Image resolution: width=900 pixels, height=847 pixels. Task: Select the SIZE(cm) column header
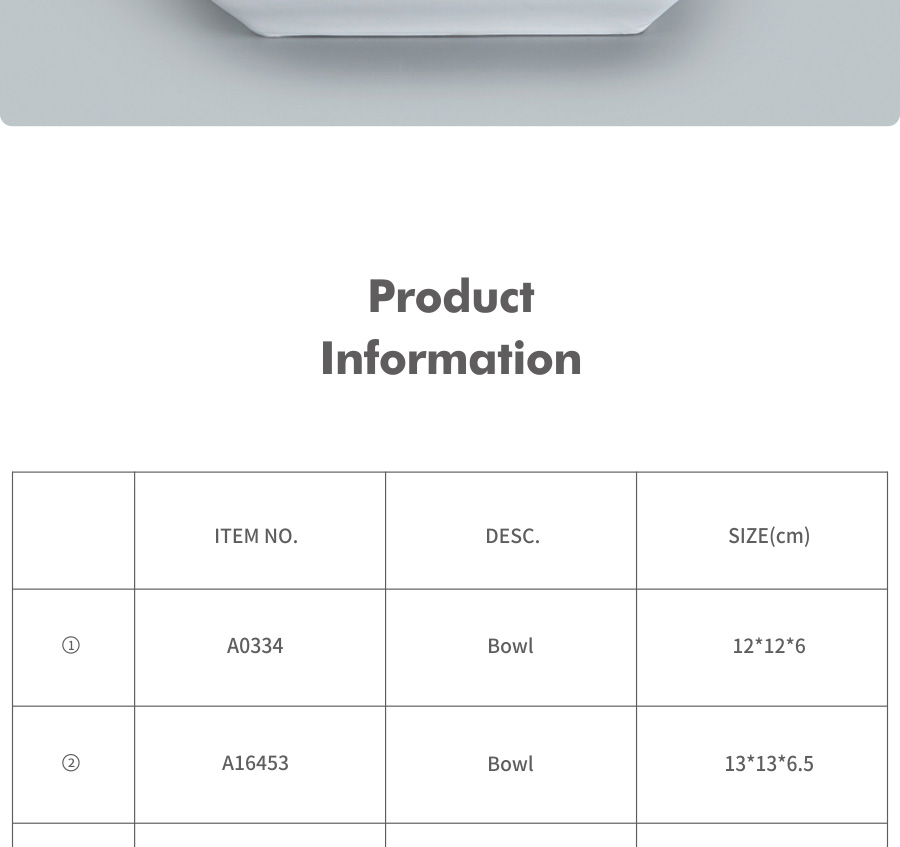(768, 536)
